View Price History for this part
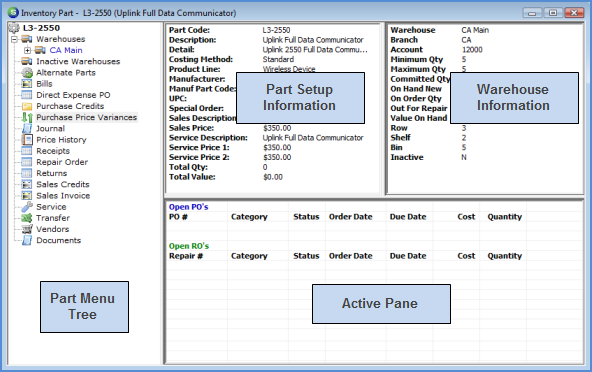Screen dimensions: 592x372 pos(61,140)
